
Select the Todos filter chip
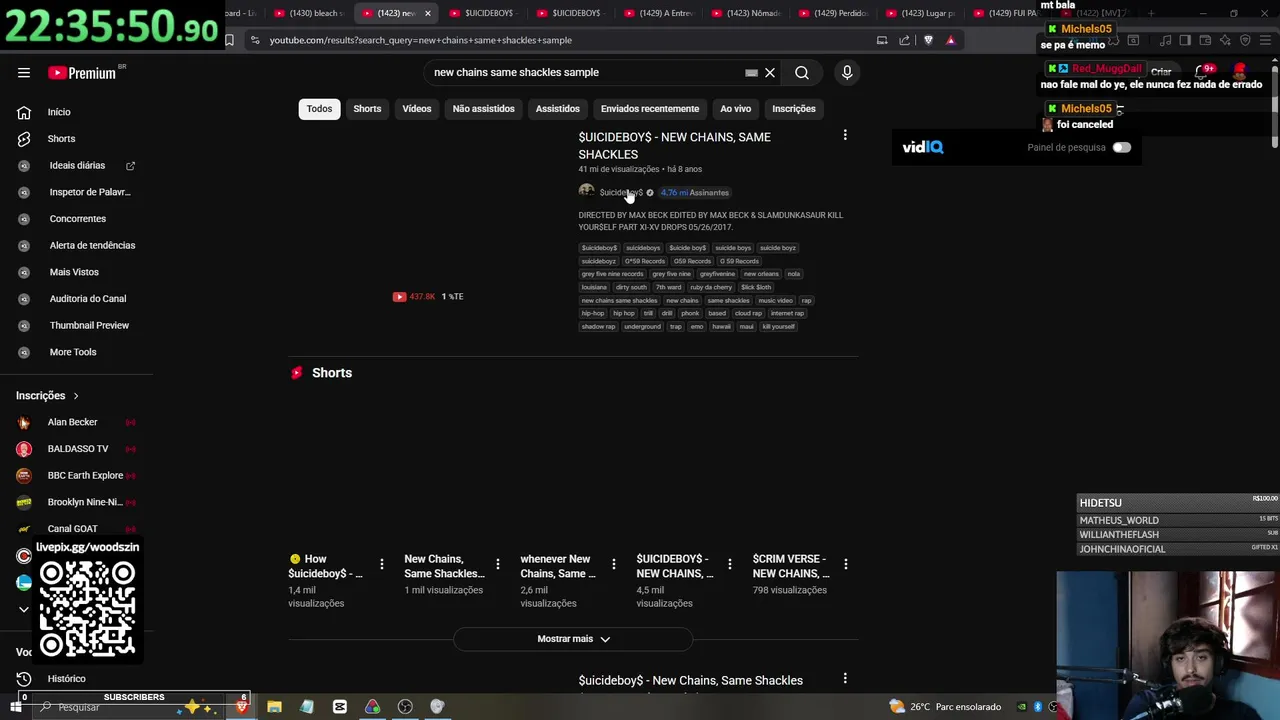319,109
